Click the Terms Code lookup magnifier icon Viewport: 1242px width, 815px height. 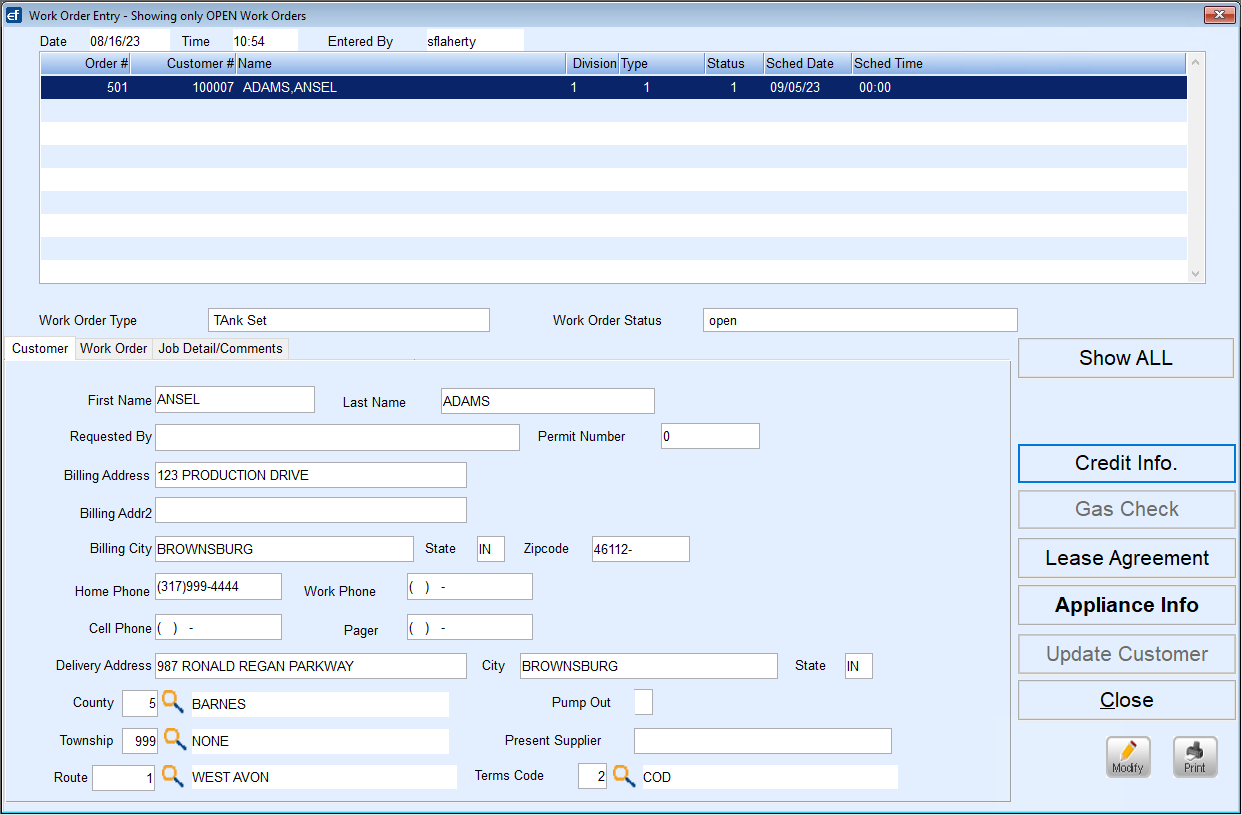(624, 775)
